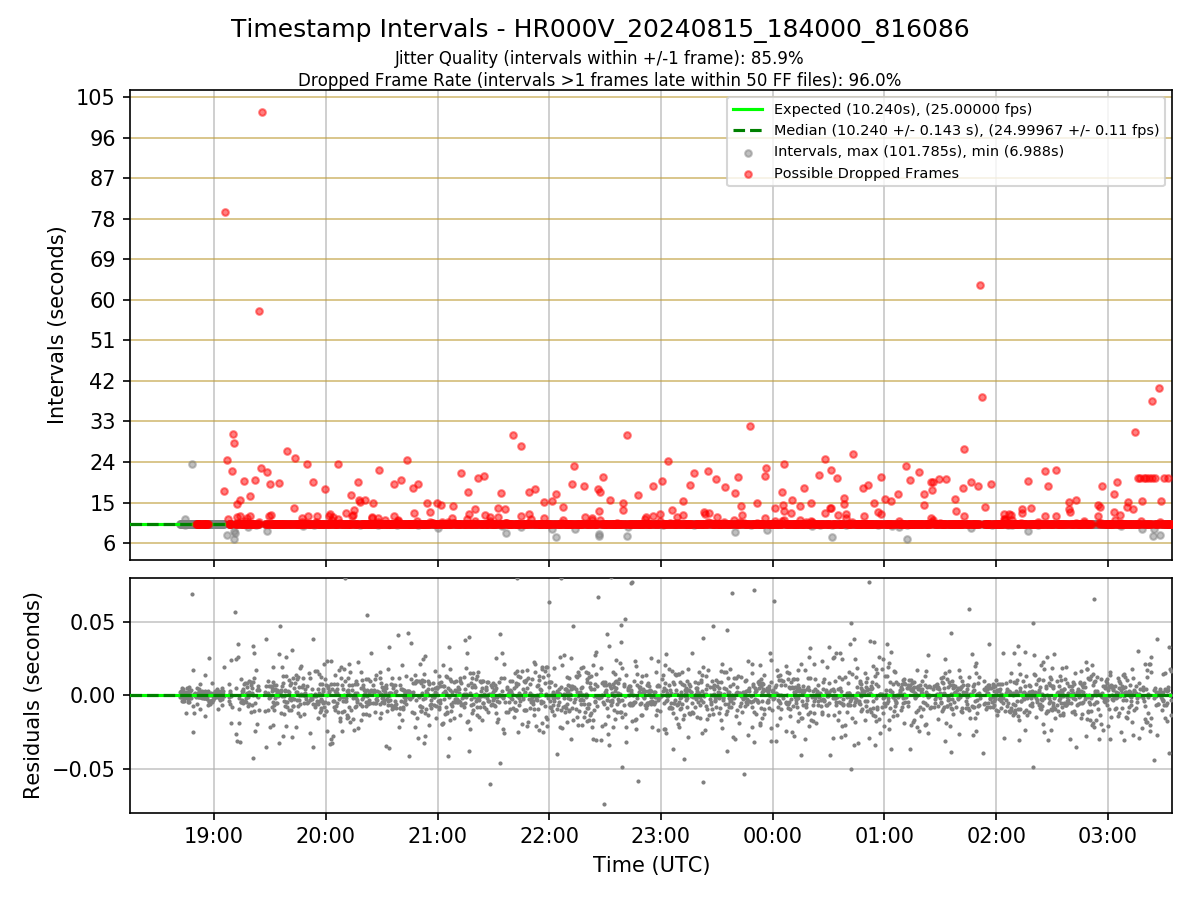
Task: Click the red point near 38 seconds before 02:00
Action: [982, 397]
